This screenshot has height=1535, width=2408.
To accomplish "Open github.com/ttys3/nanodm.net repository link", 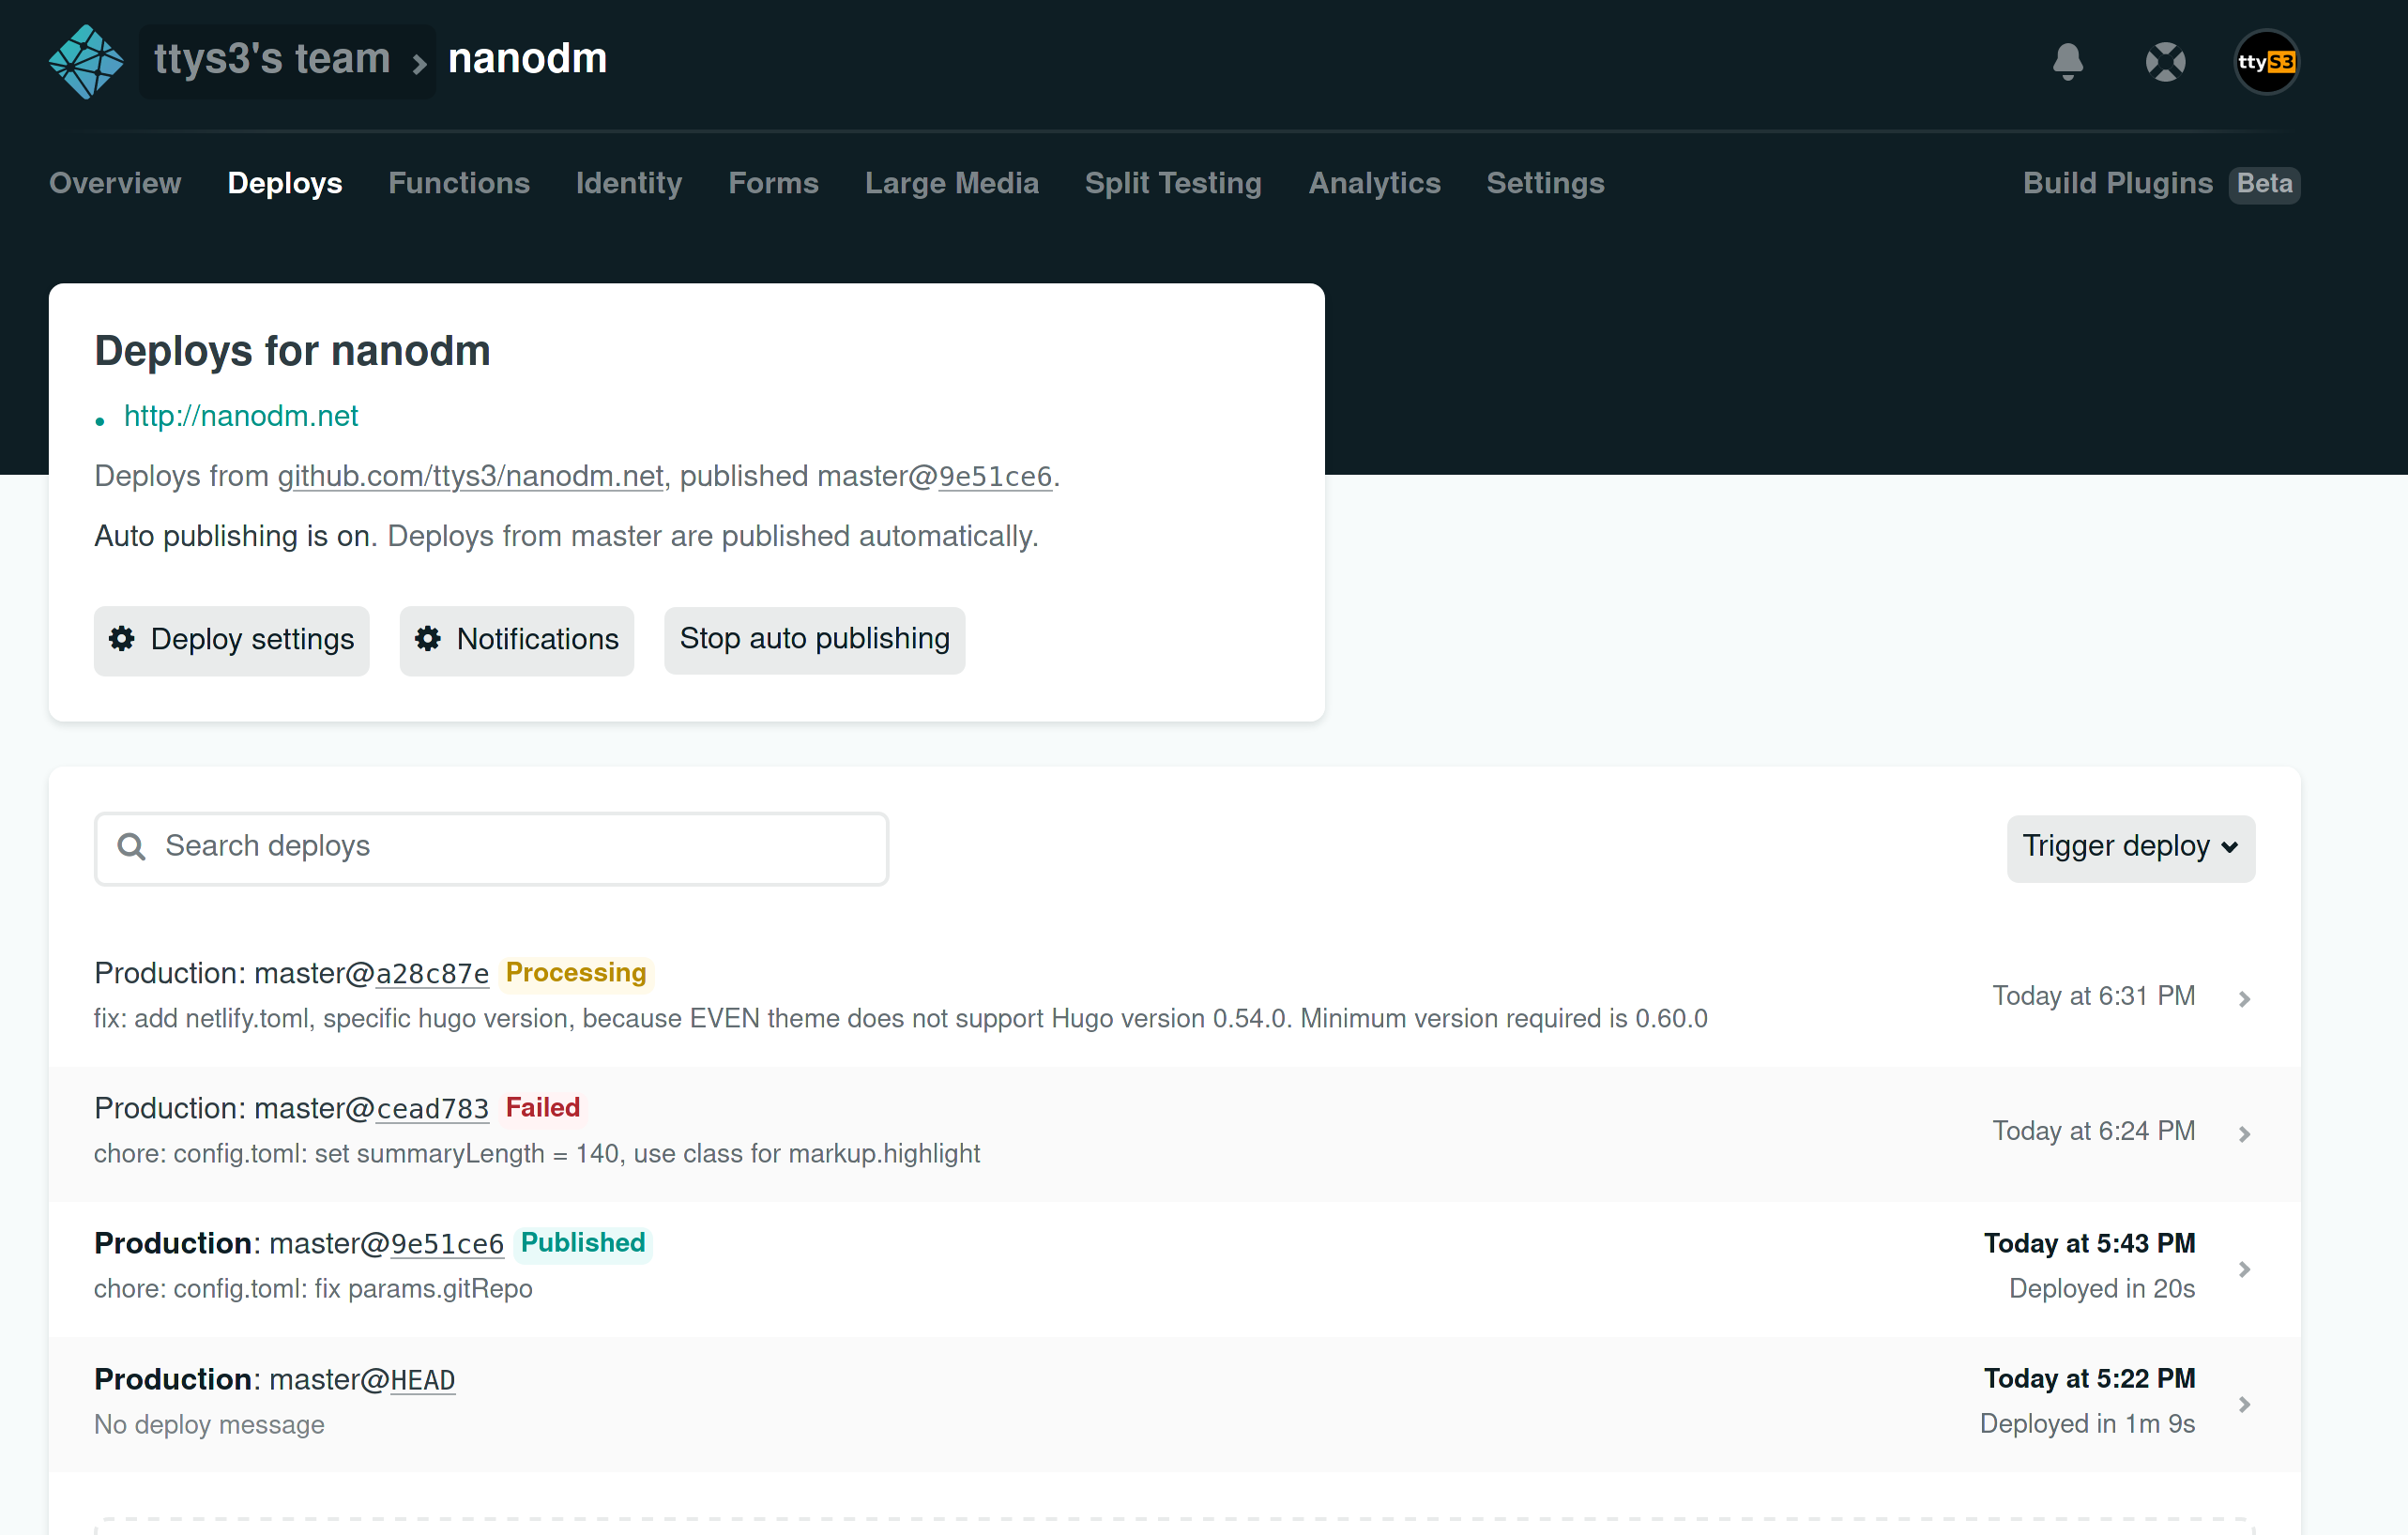I will click(471, 476).
